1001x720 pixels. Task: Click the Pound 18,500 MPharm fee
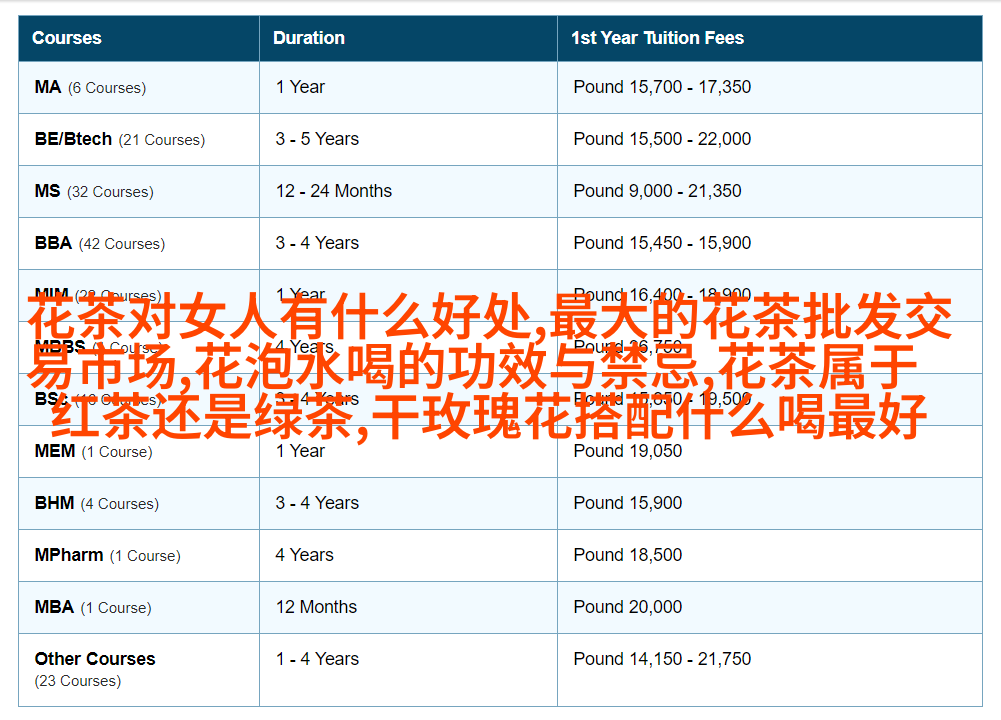[x=627, y=555]
